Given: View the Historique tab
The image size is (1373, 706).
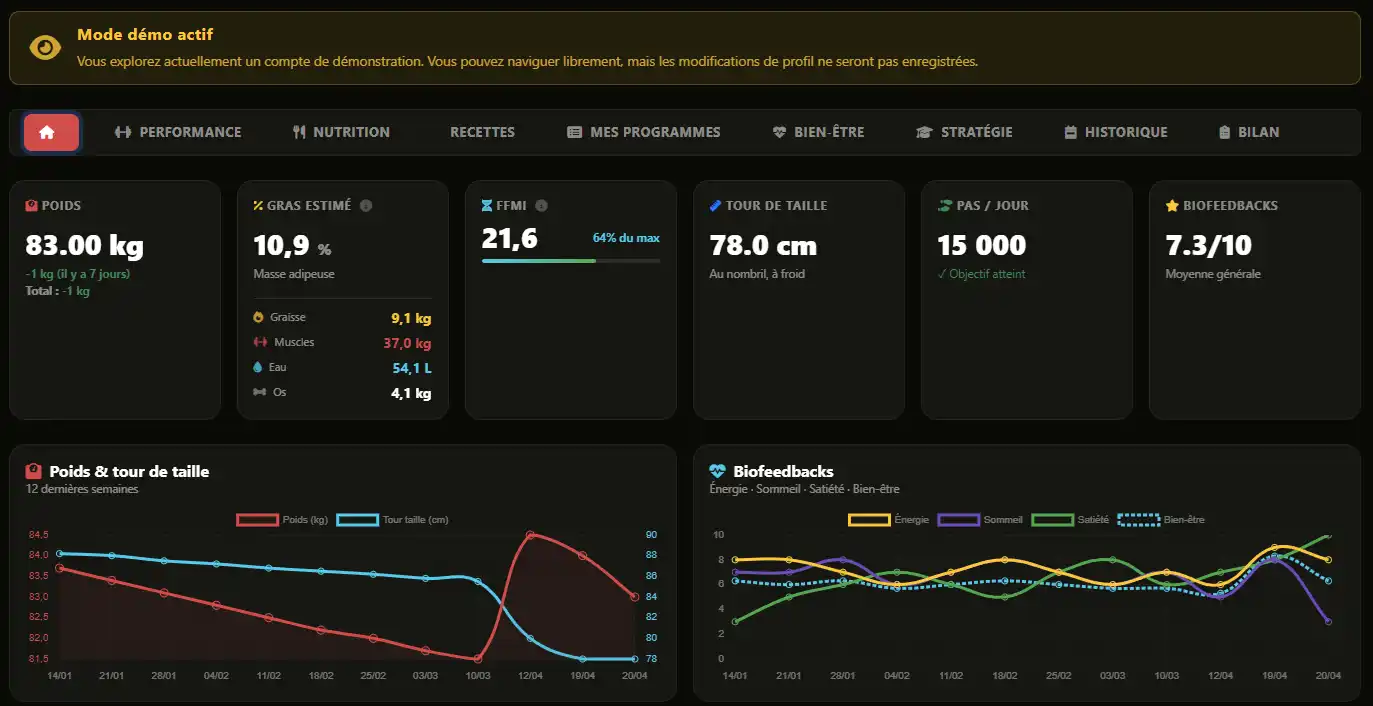Looking at the screenshot, I should [1115, 132].
